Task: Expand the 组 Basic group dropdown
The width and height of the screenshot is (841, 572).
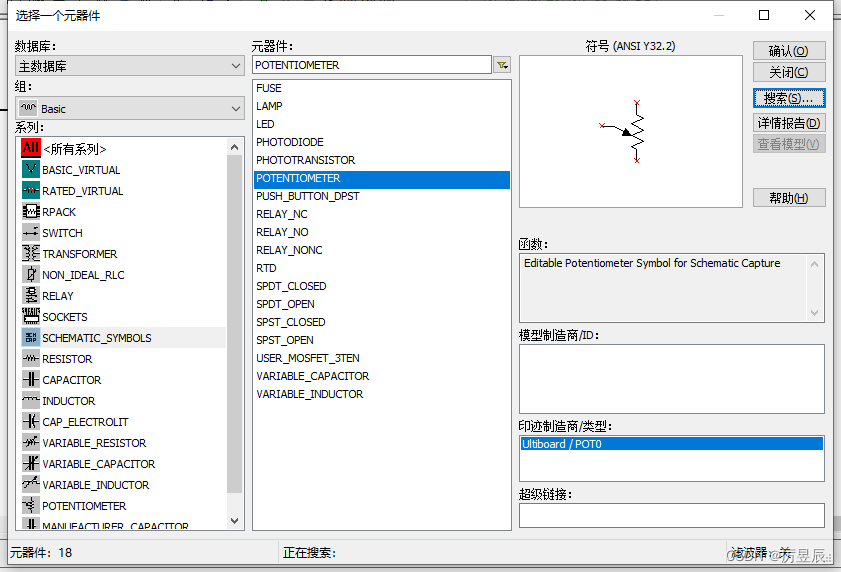Action: (x=129, y=108)
